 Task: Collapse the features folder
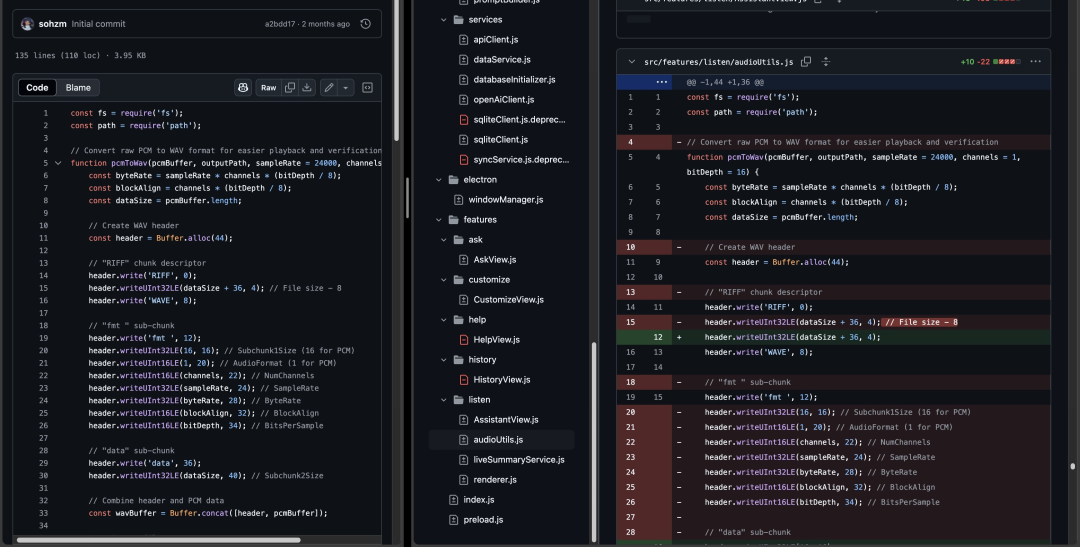point(439,220)
